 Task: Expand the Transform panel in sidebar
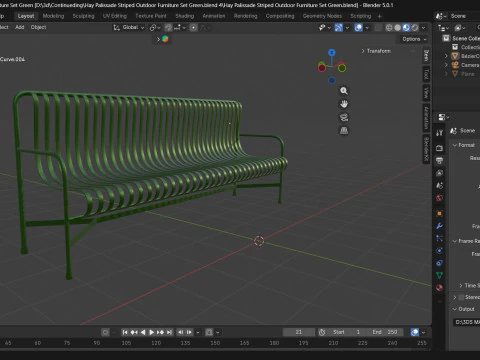(376, 51)
